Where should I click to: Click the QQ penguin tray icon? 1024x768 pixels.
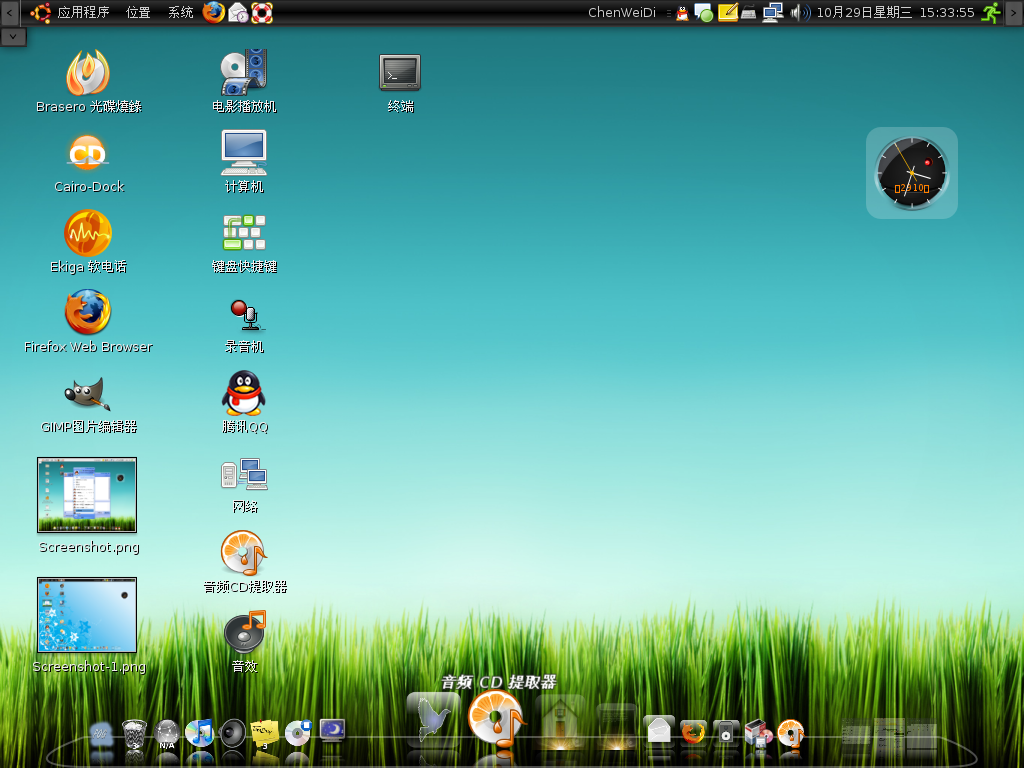[x=682, y=12]
